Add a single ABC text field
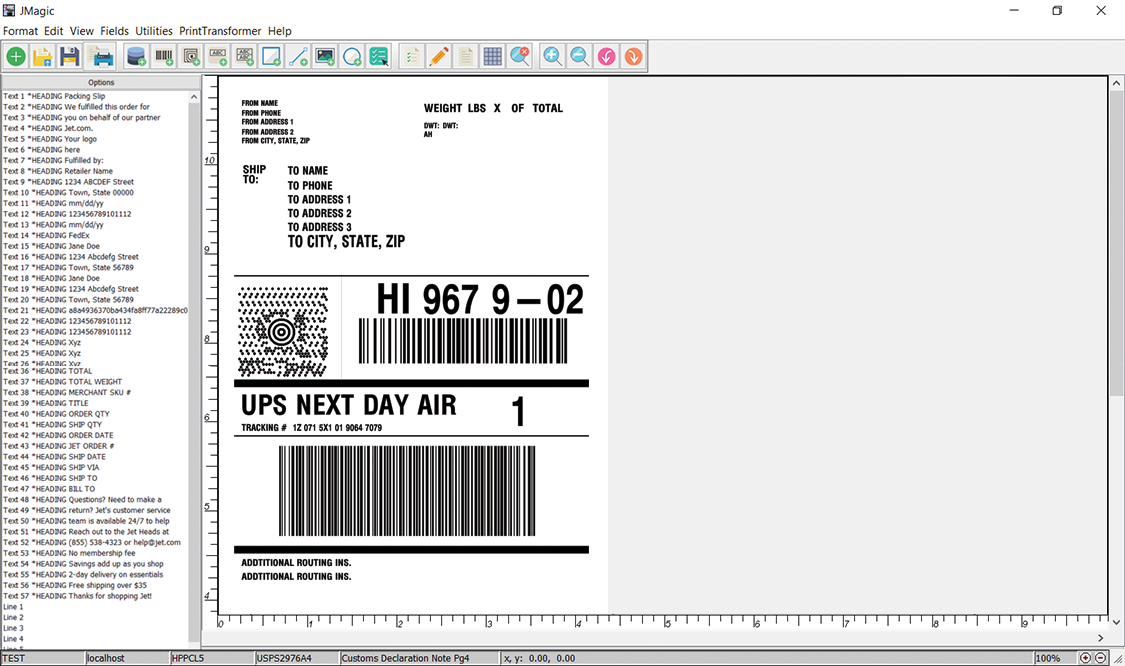 (217, 56)
